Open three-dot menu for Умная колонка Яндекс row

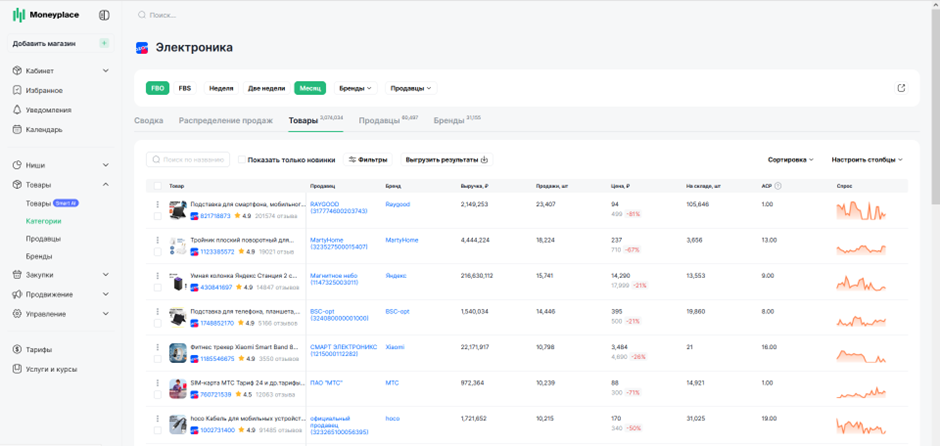click(158, 276)
